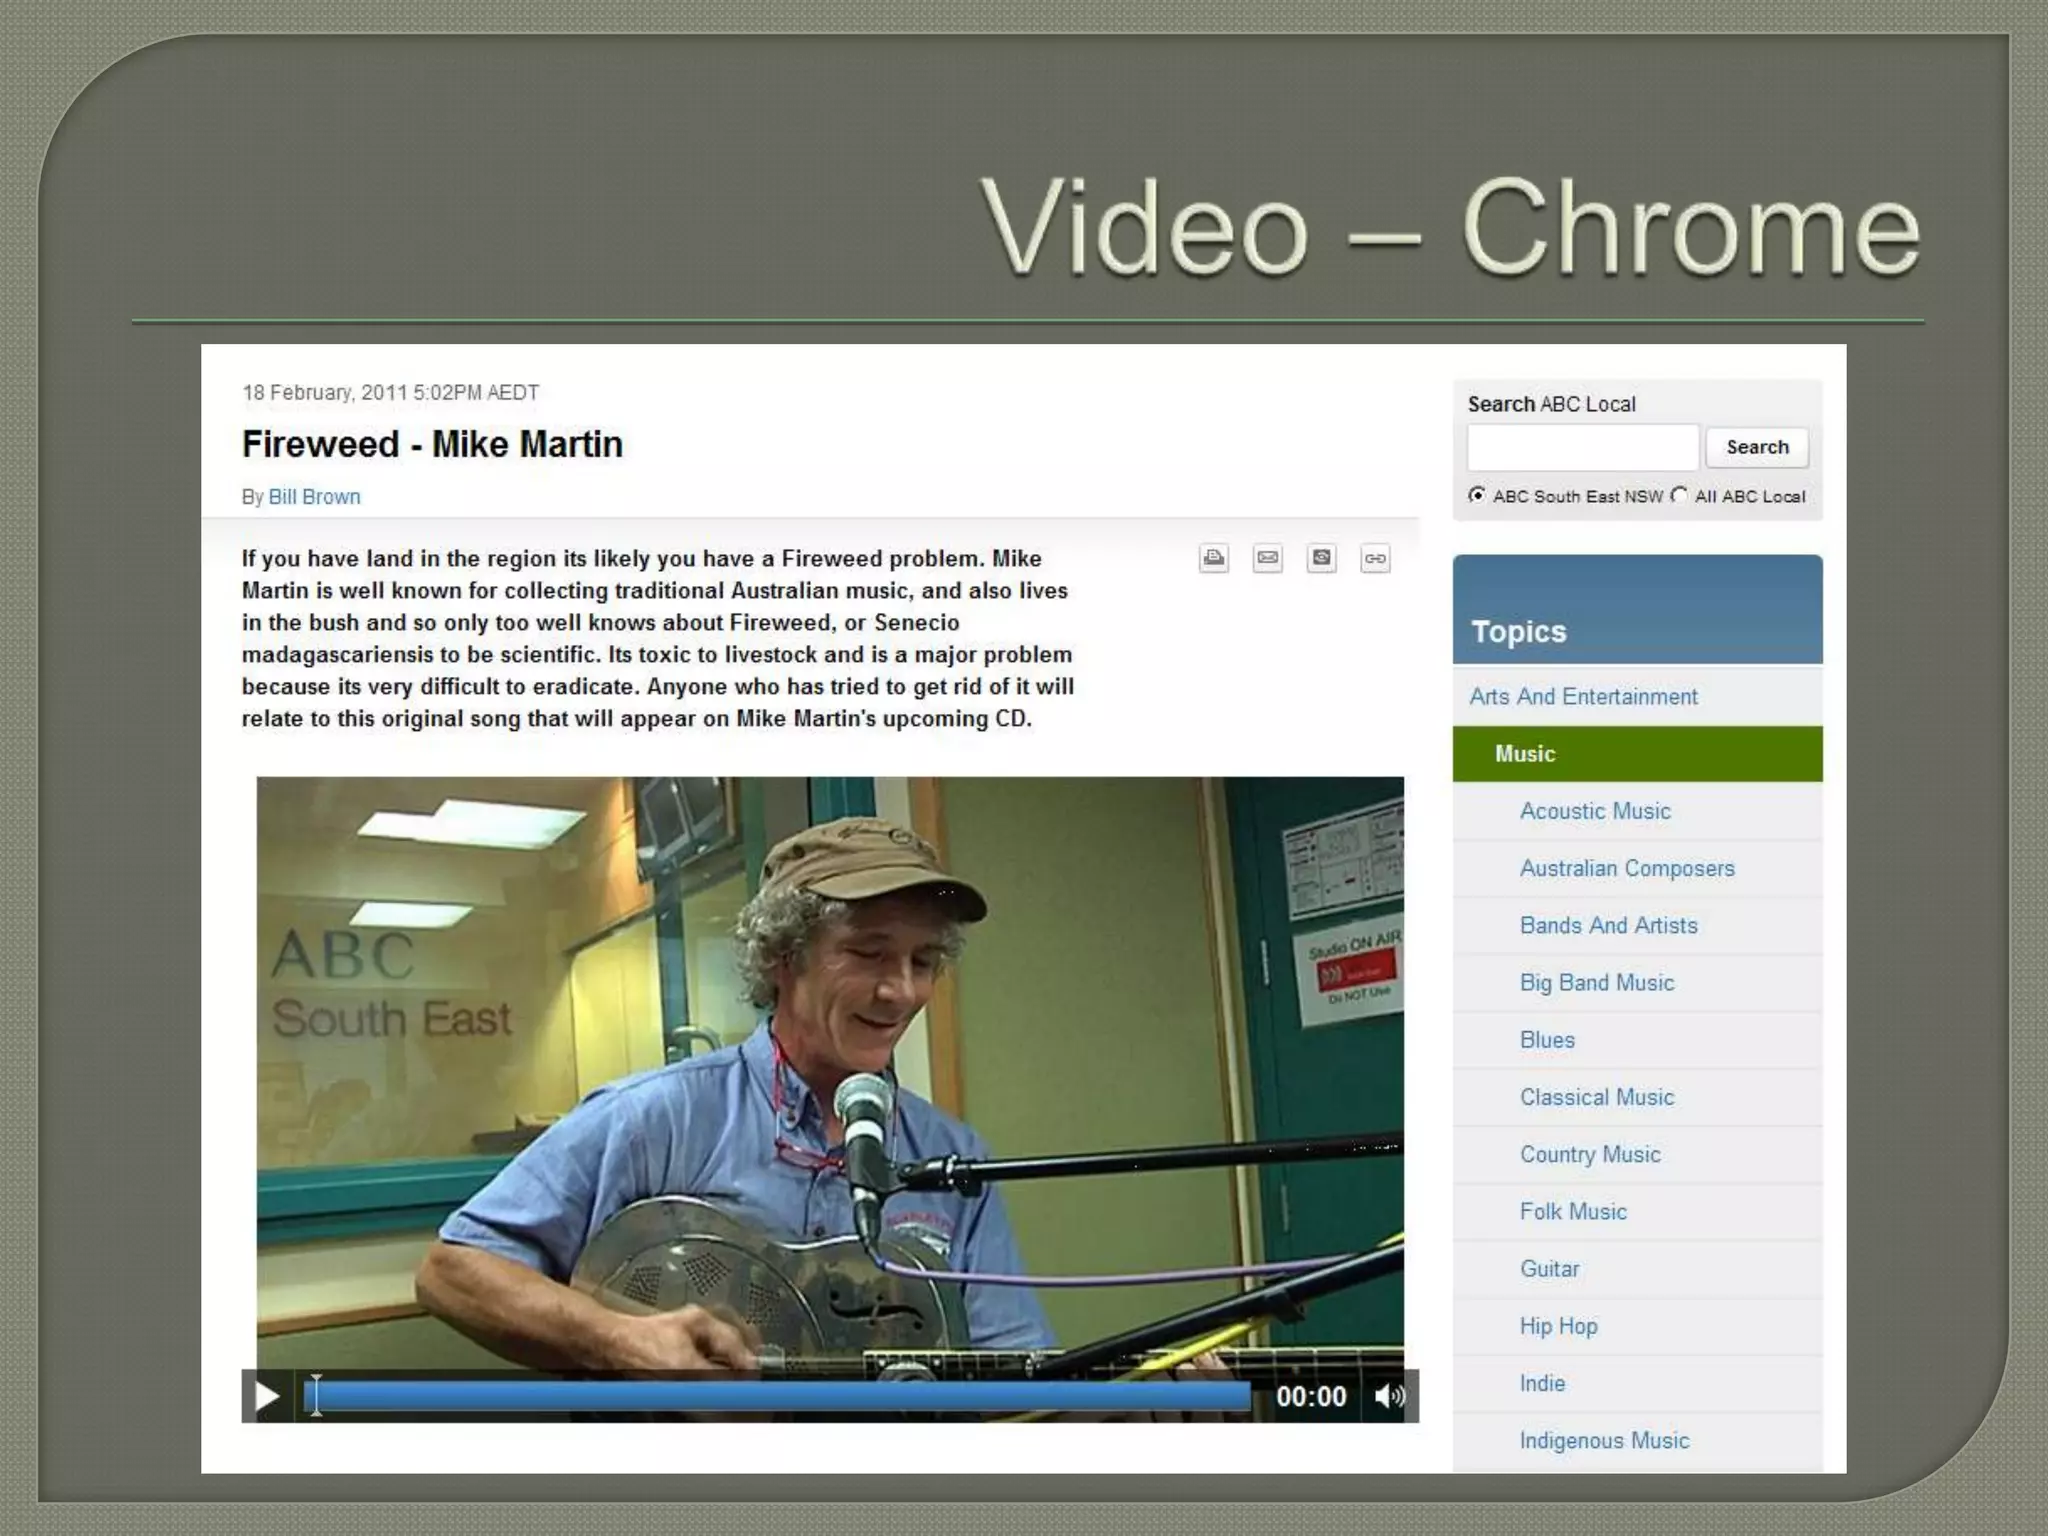Open the Bill Brown author link
This screenshot has width=2048, height=1536.
click(314, 497)
